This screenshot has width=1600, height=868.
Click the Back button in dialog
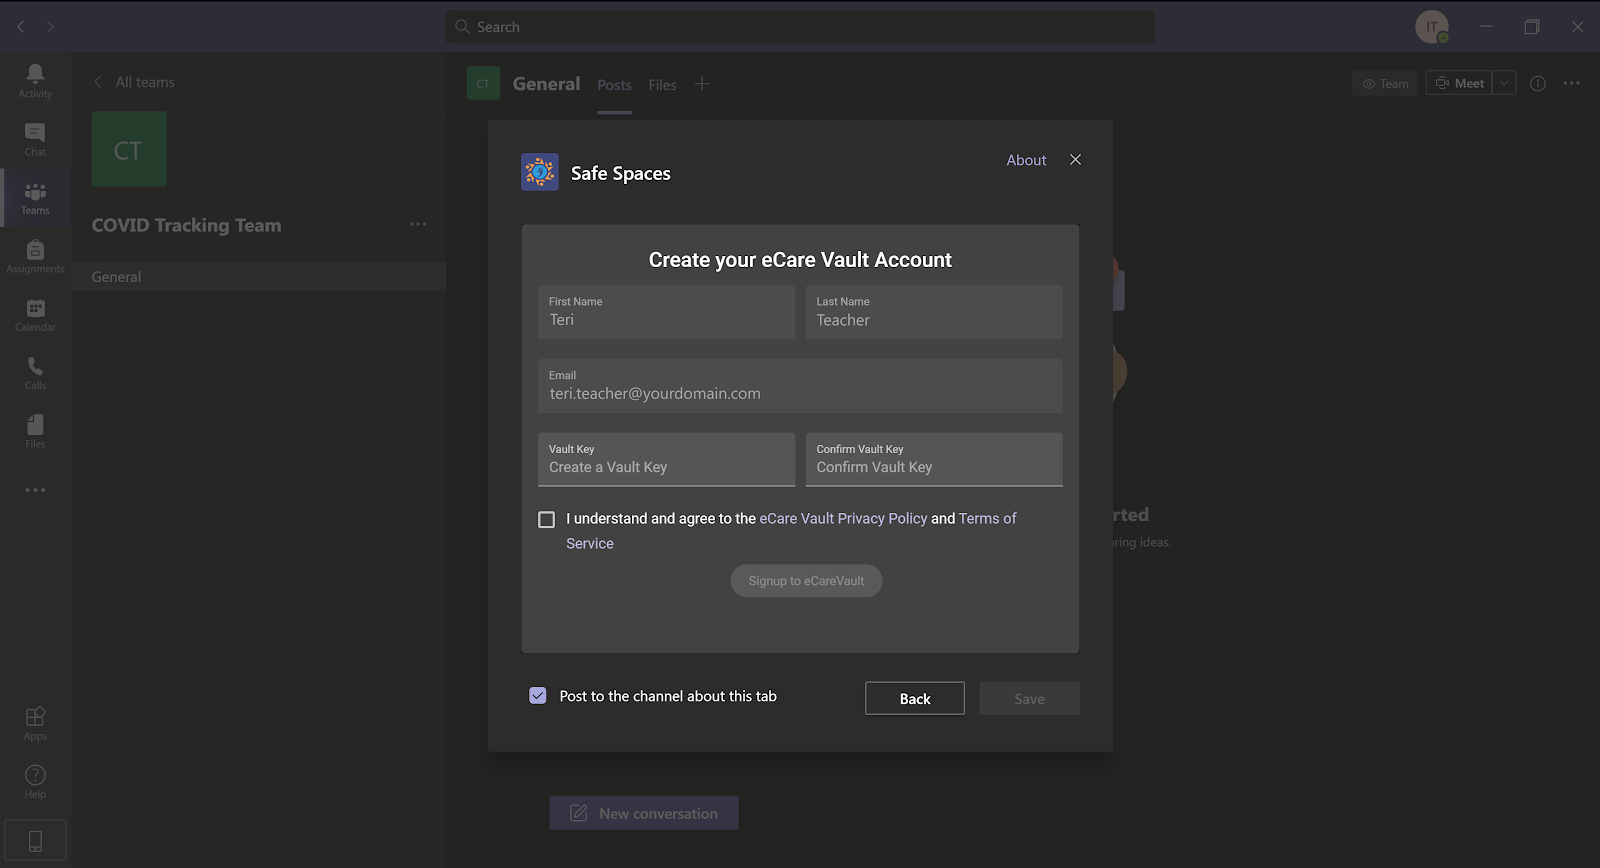[x=914, y=698]
